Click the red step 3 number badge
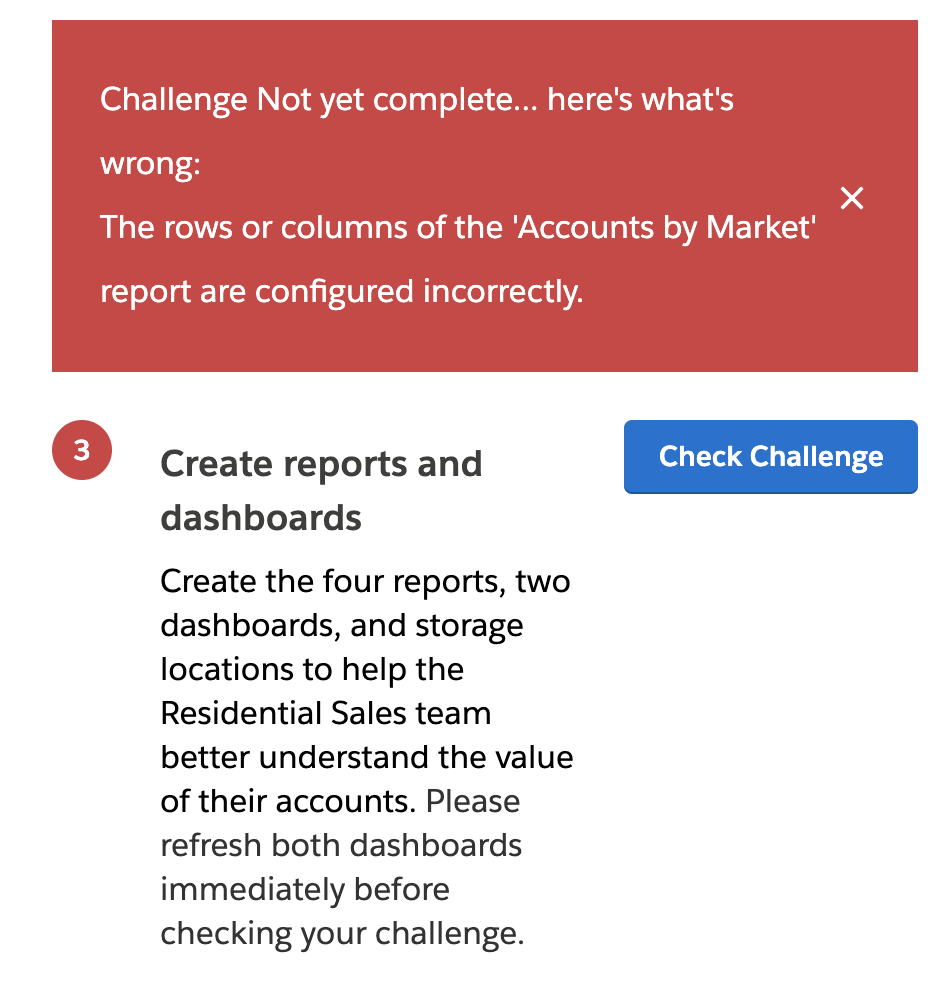 pos(82,451)
